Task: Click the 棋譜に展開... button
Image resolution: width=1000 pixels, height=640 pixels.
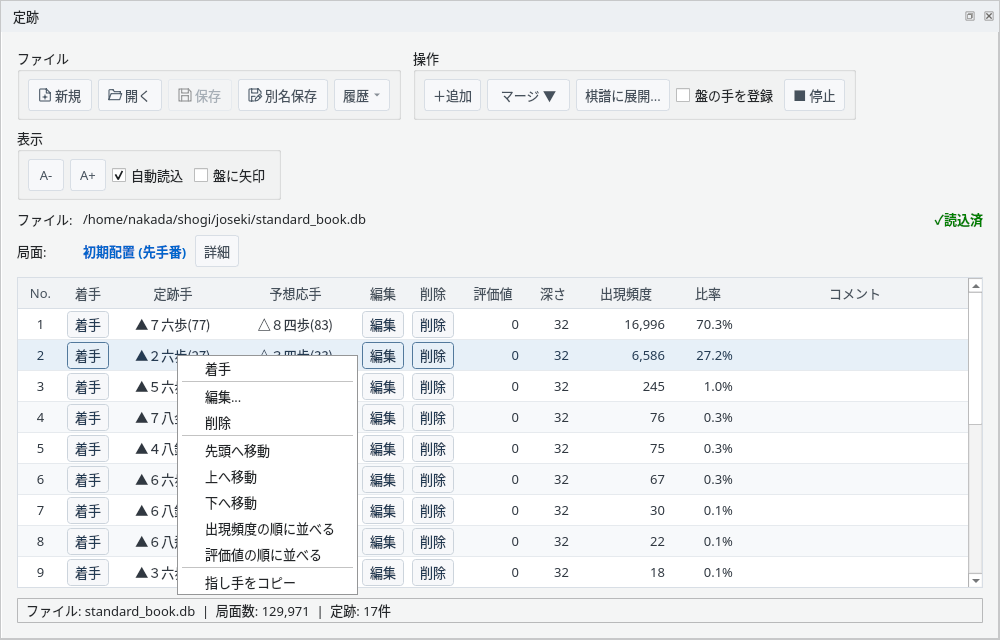Action: (622, 96)
